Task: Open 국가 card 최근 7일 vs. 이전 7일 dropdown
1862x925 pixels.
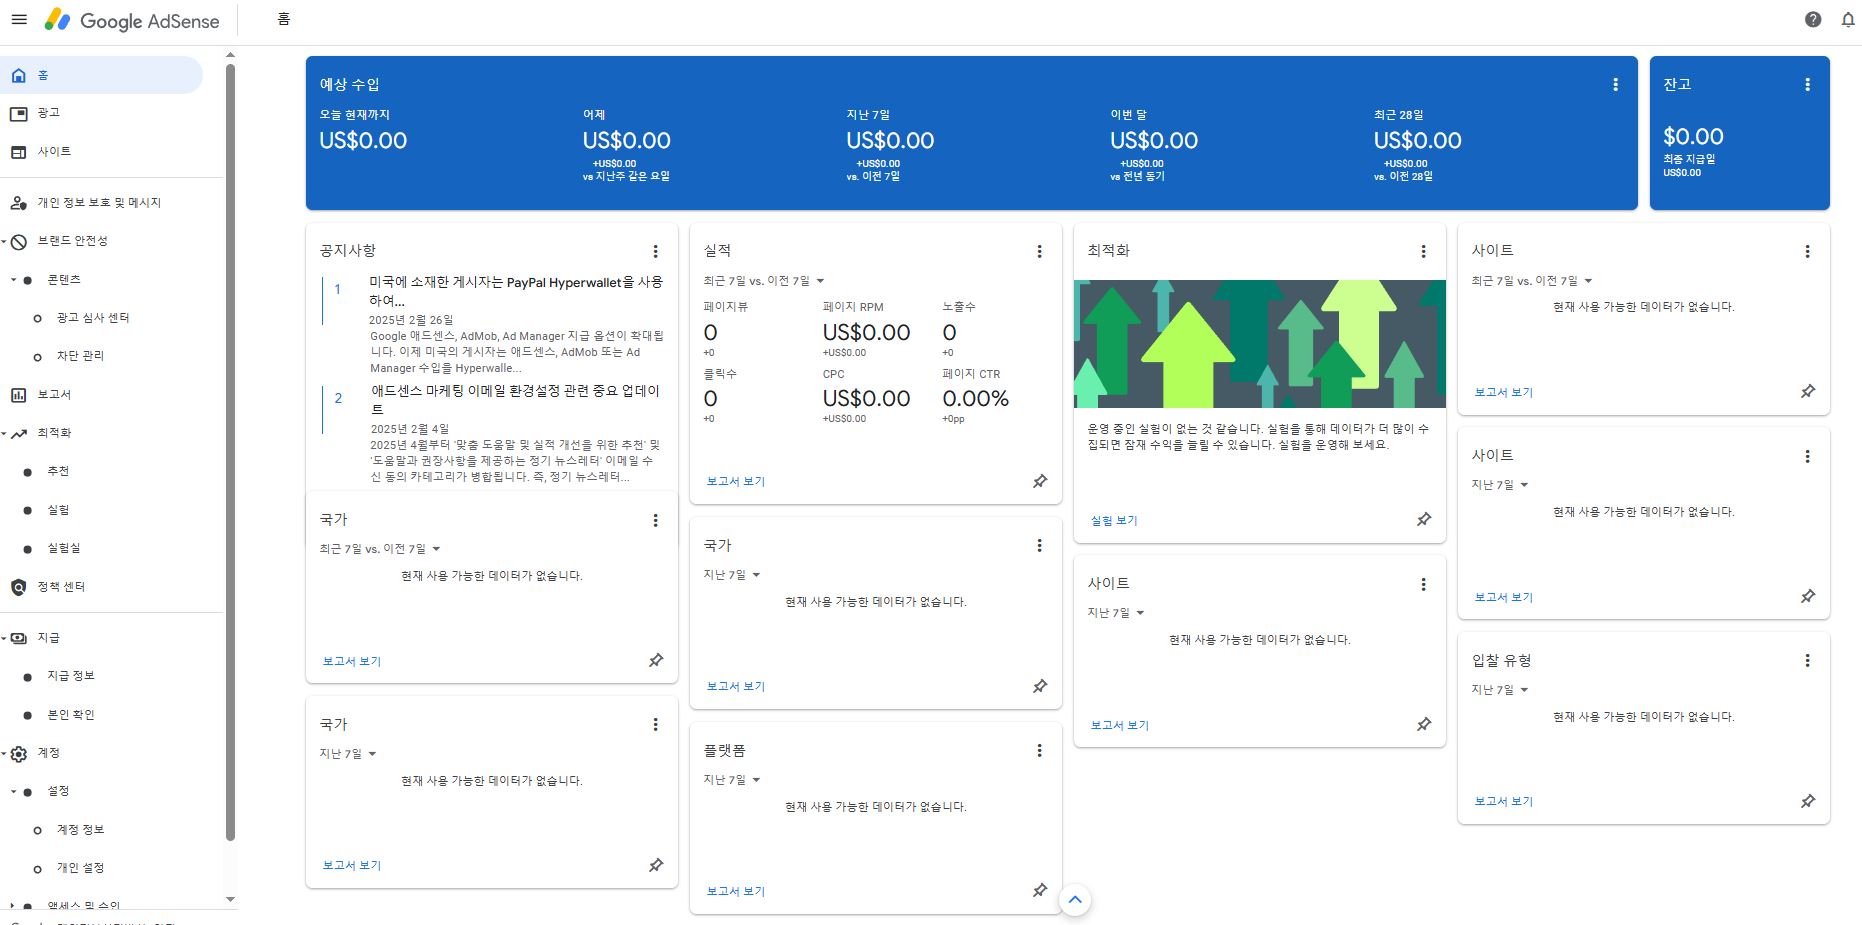Action: [x=380, y=549]
